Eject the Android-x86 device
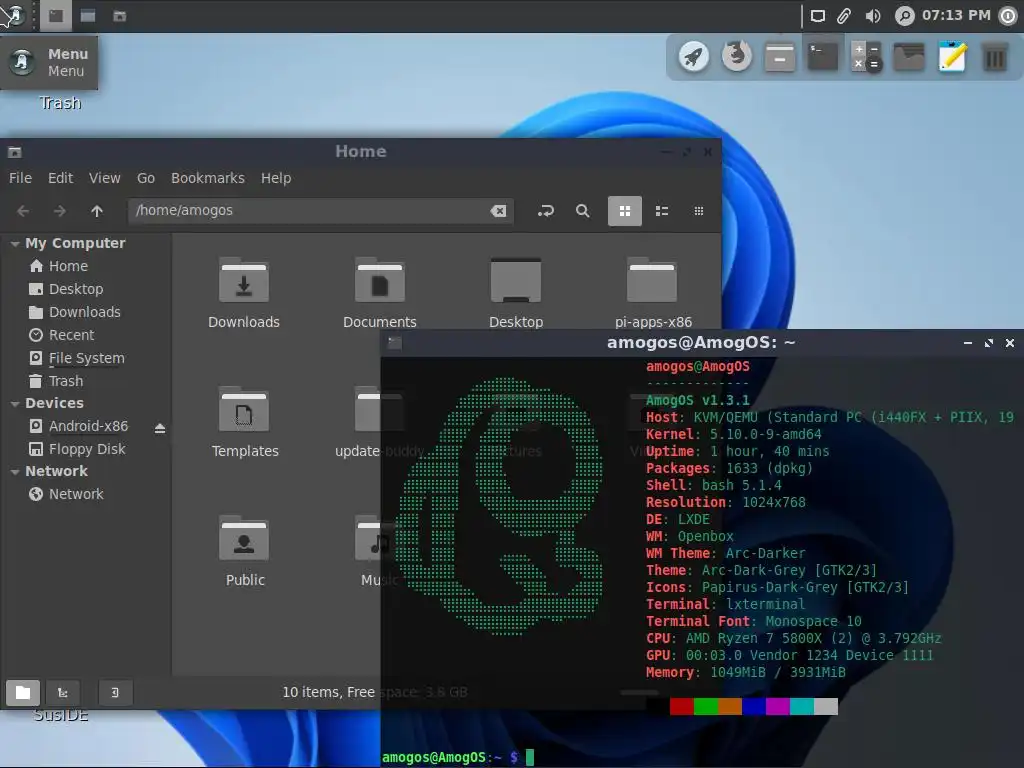The height and width of the screenshot is (768, 1024). [x=160, y=428]
